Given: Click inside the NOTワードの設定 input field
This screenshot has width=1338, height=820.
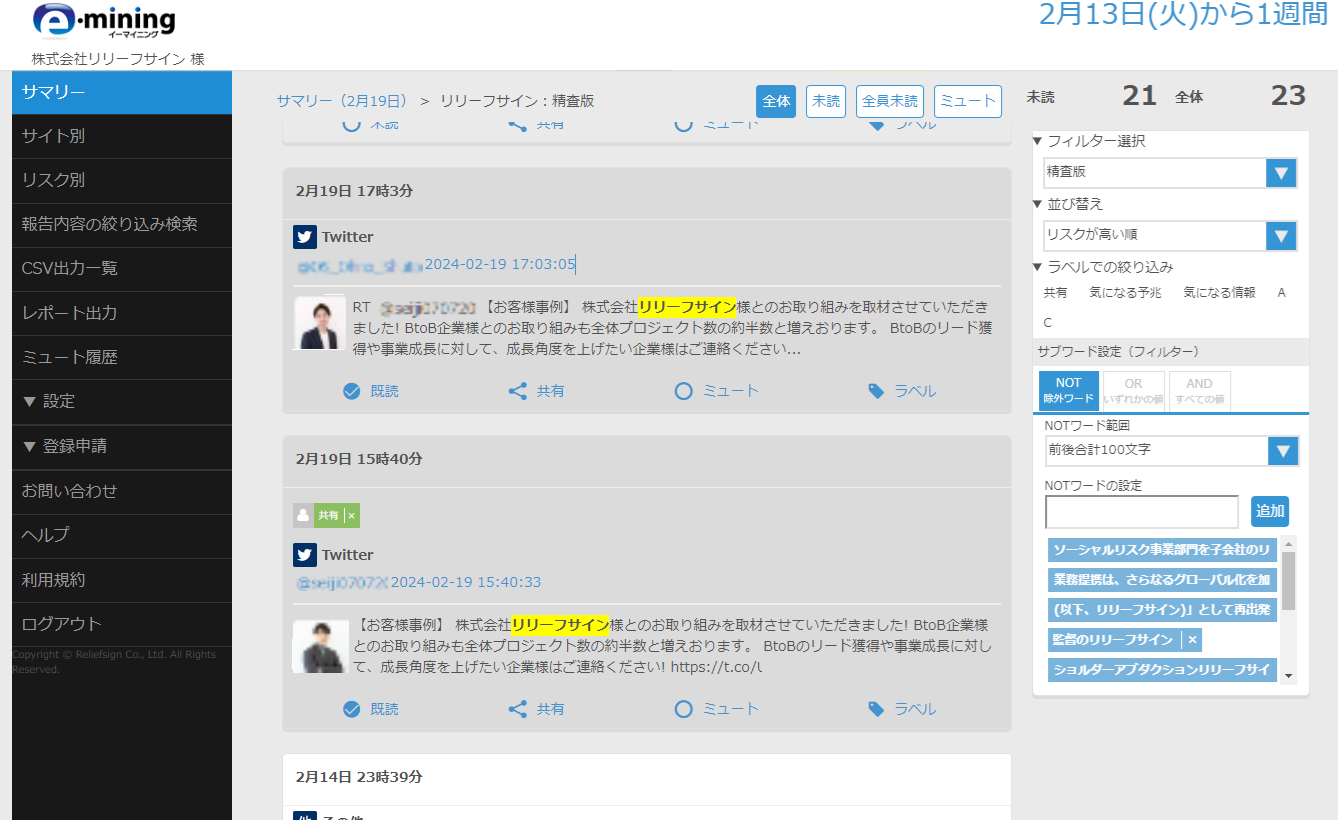Looking at the screenshot, I should coord(1140,511).
